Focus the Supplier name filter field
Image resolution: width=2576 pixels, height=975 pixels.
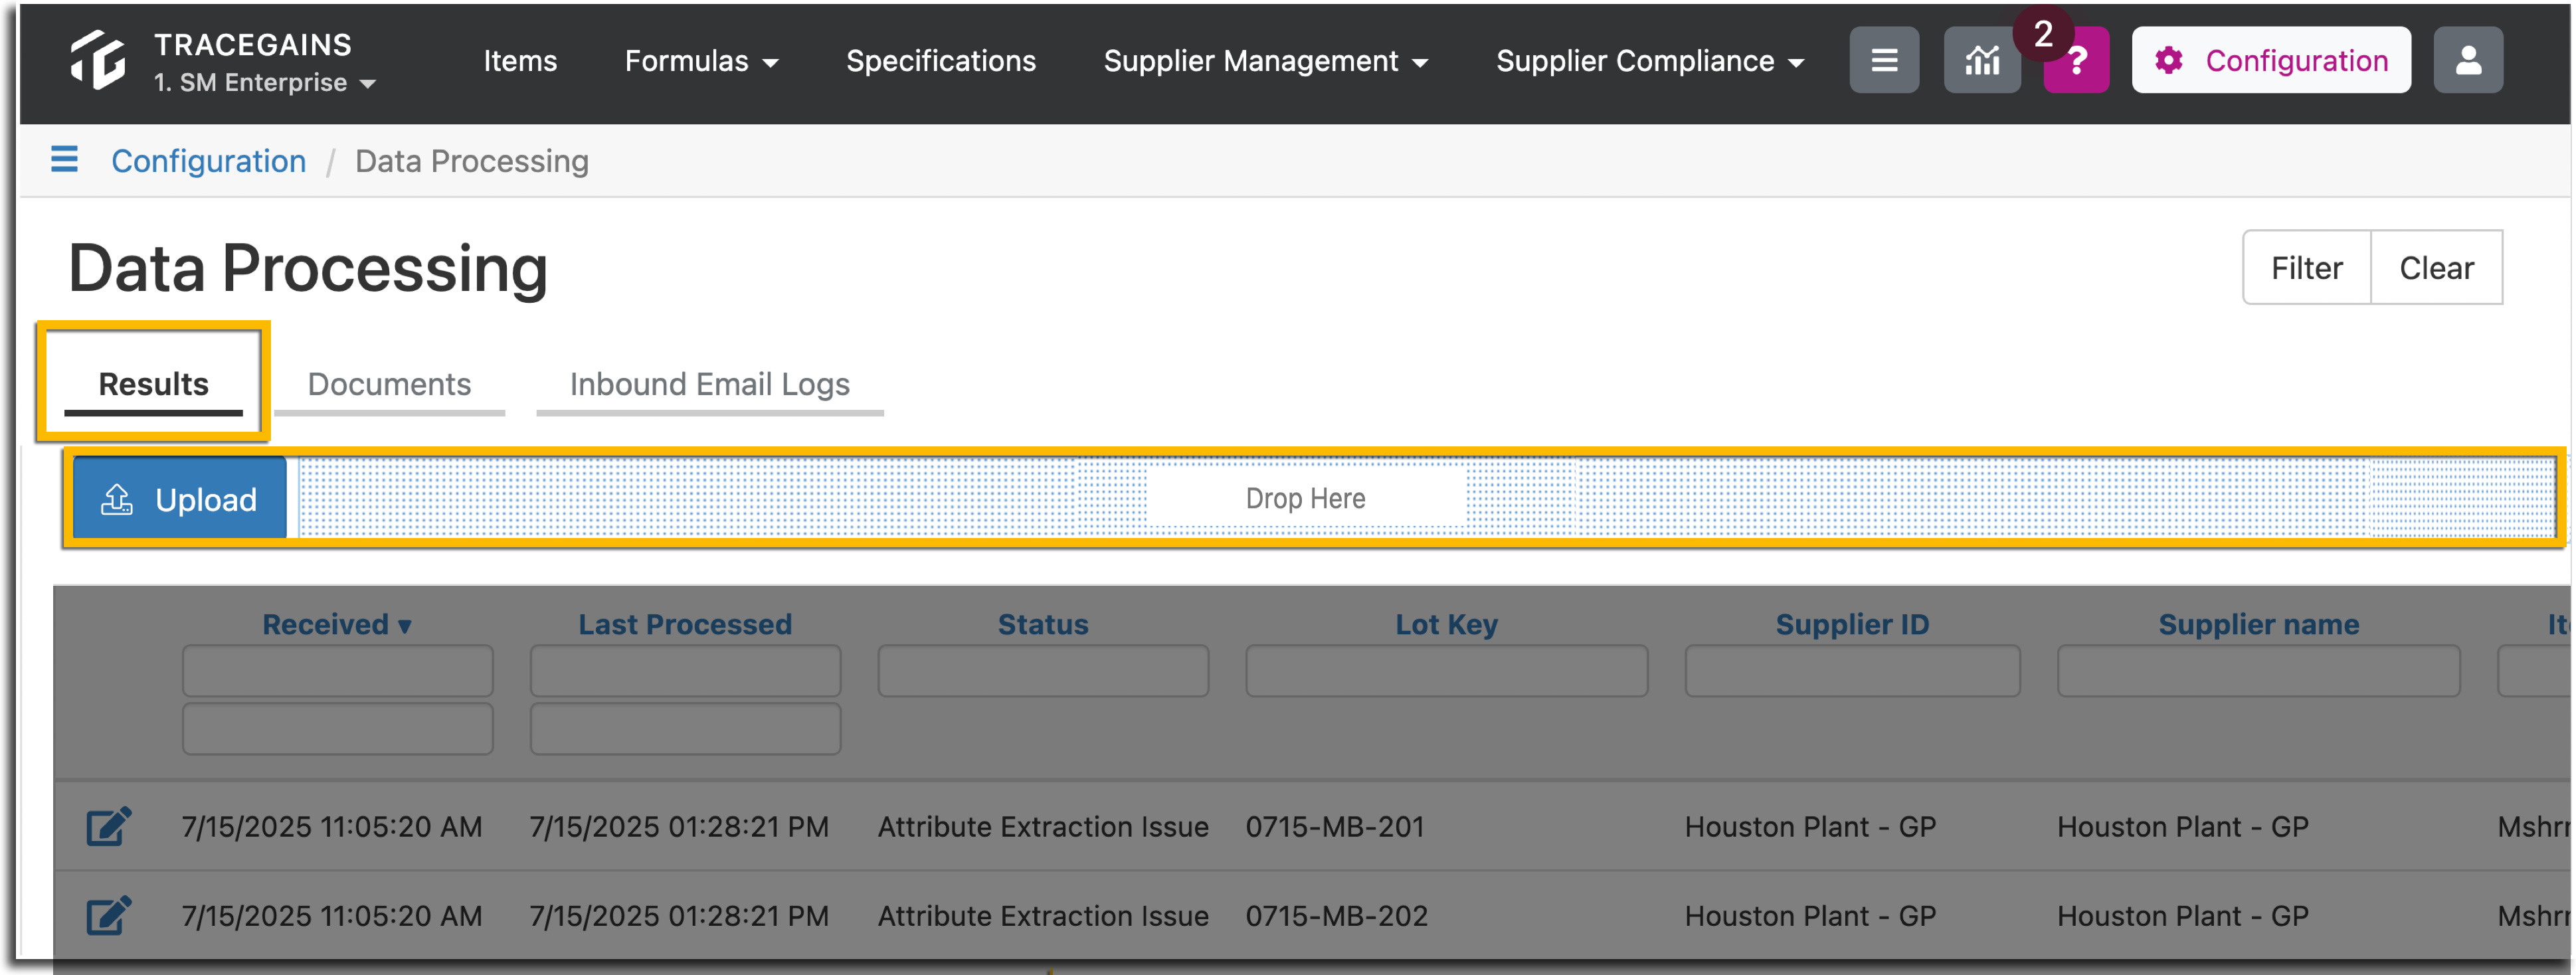point(2258,670)
